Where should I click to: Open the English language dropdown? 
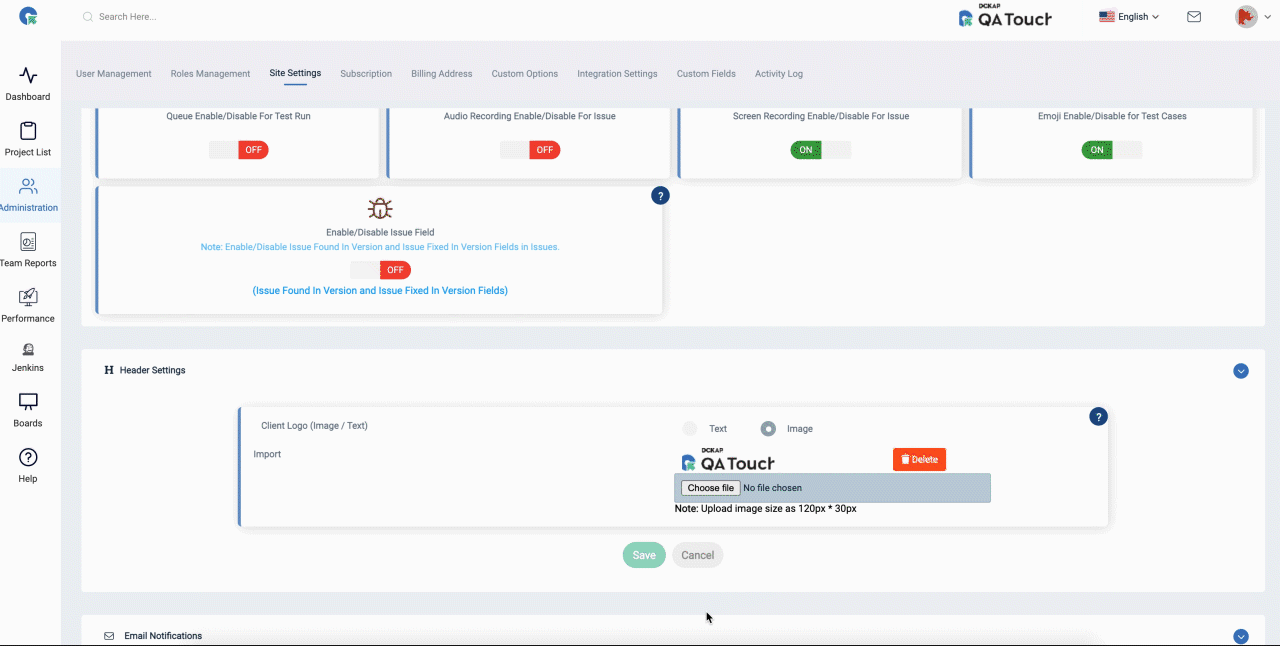(1129, 17)
